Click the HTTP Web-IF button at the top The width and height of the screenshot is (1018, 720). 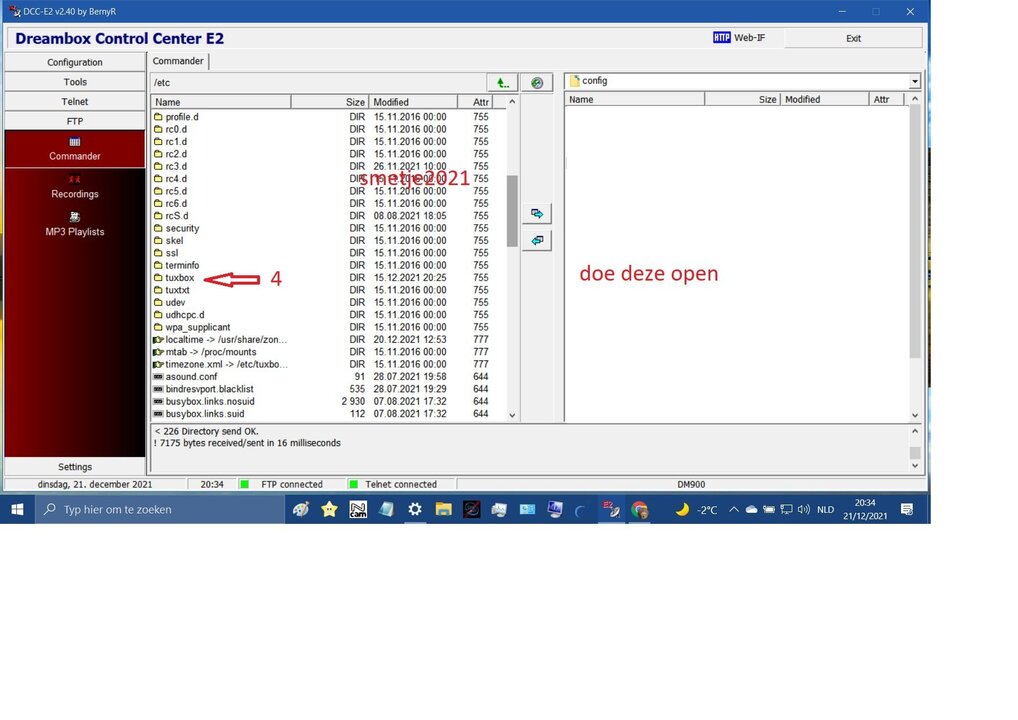(740, 37)
